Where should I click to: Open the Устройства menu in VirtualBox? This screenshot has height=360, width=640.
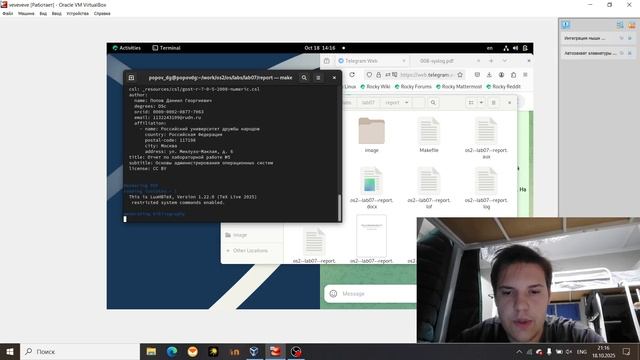pyautogui.click(x=78, y=13)
